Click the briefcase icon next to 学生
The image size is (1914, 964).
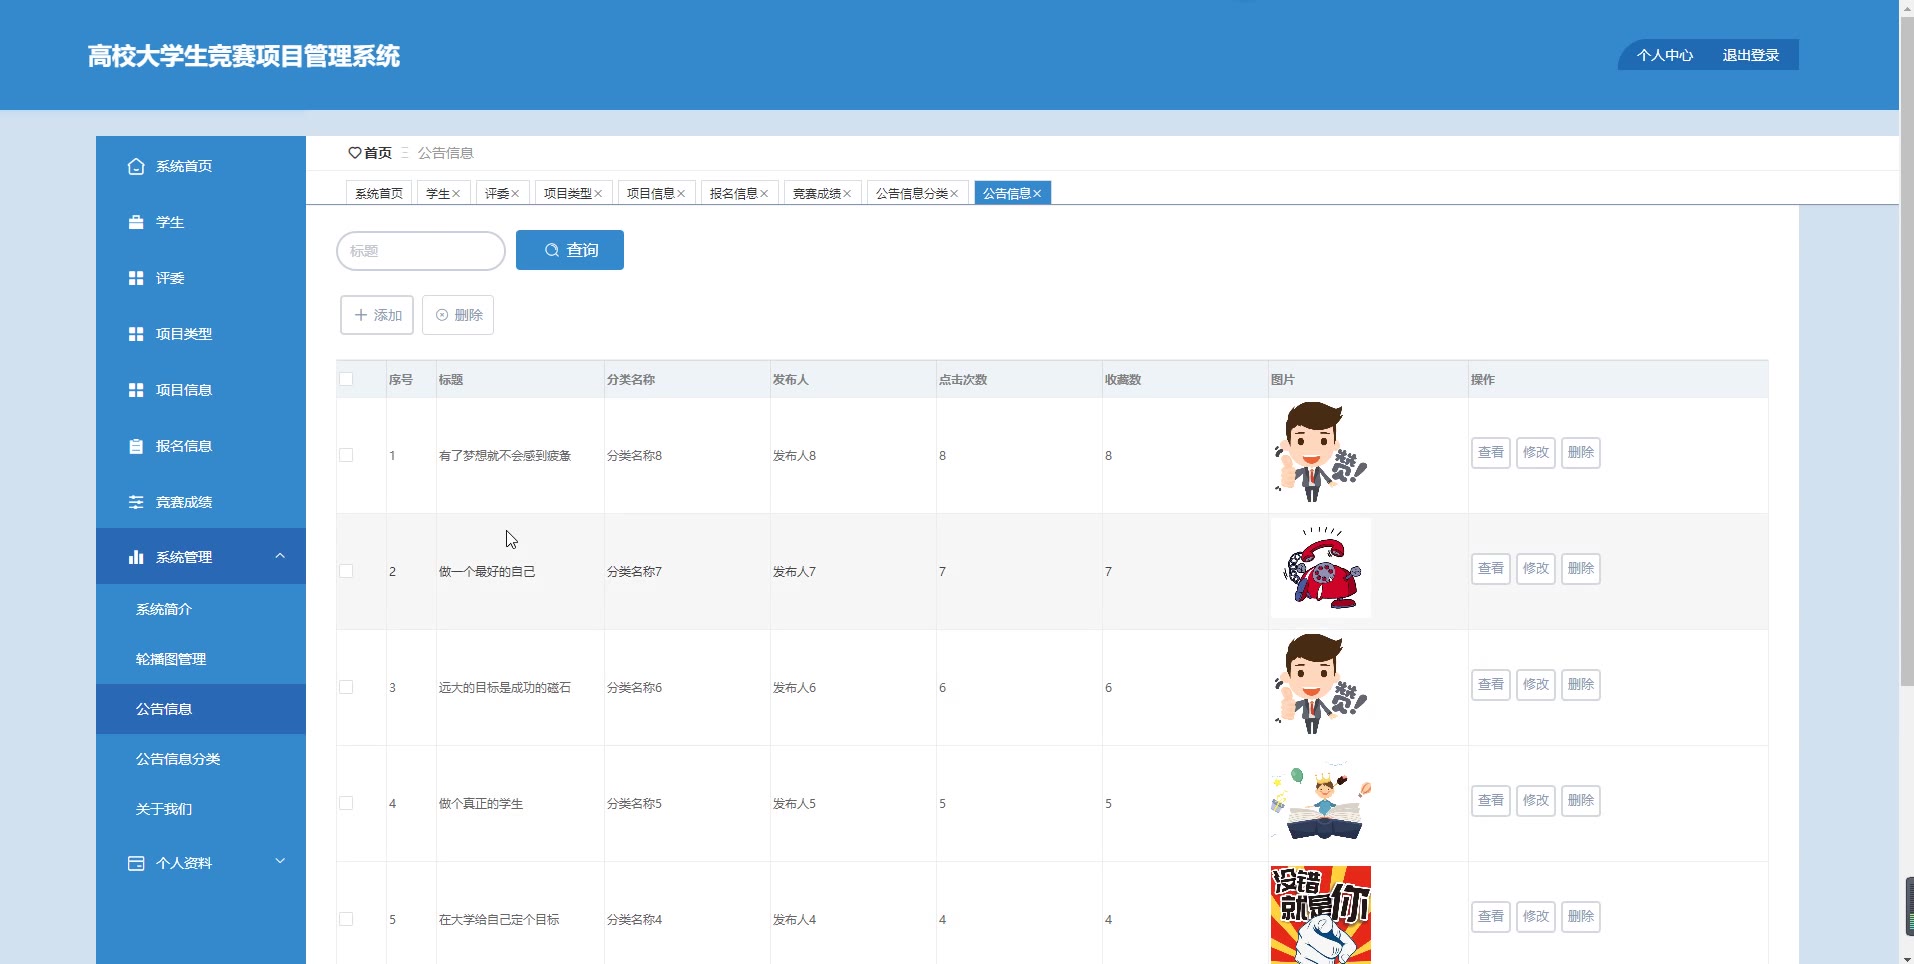(136, 222)
